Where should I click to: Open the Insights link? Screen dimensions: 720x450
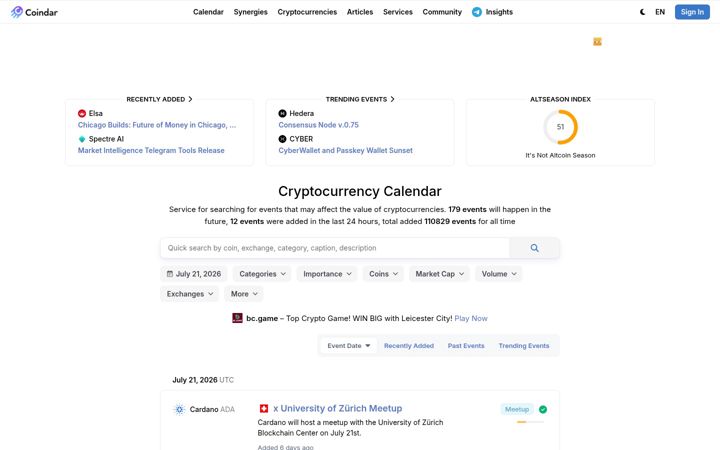[x=499, y=12]
